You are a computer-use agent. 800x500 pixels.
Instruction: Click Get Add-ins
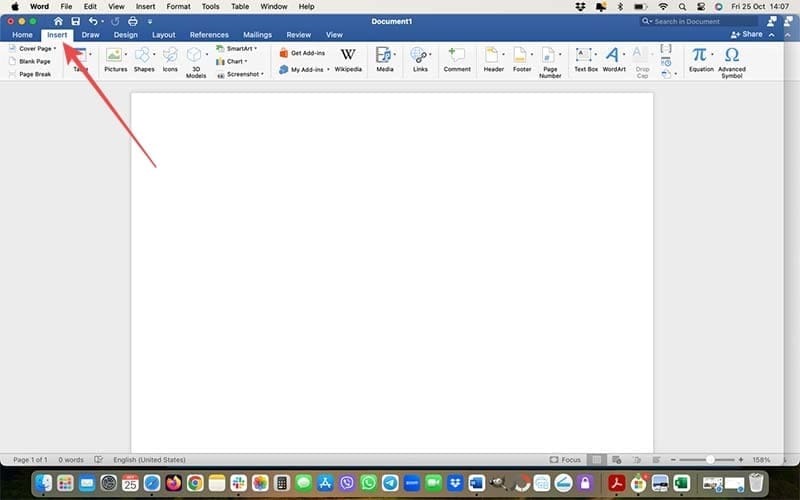coord(302,53)
